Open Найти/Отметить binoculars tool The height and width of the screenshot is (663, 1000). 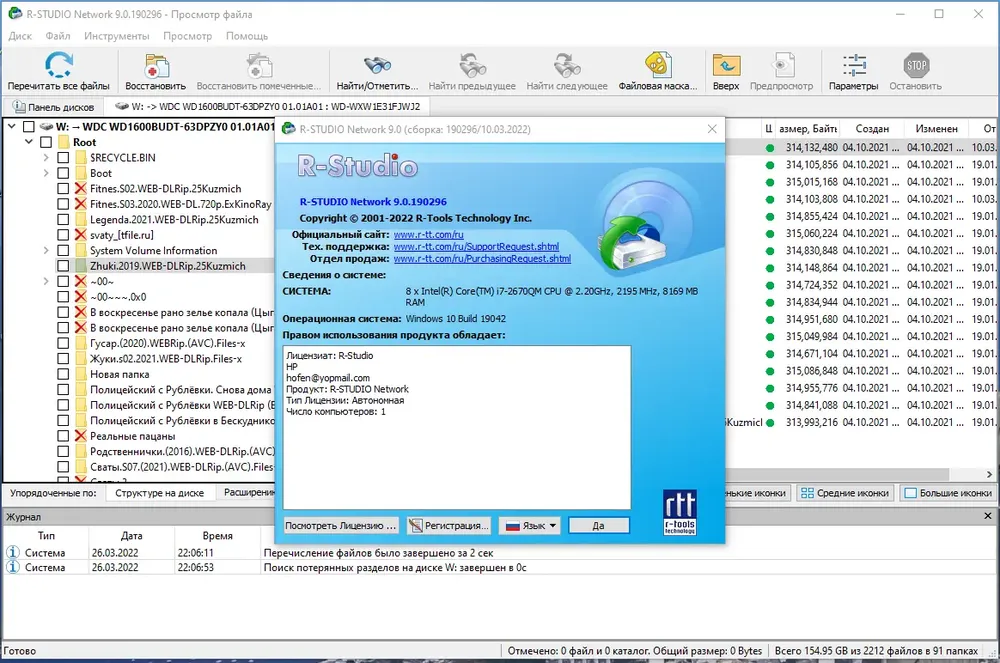[377, 66]
